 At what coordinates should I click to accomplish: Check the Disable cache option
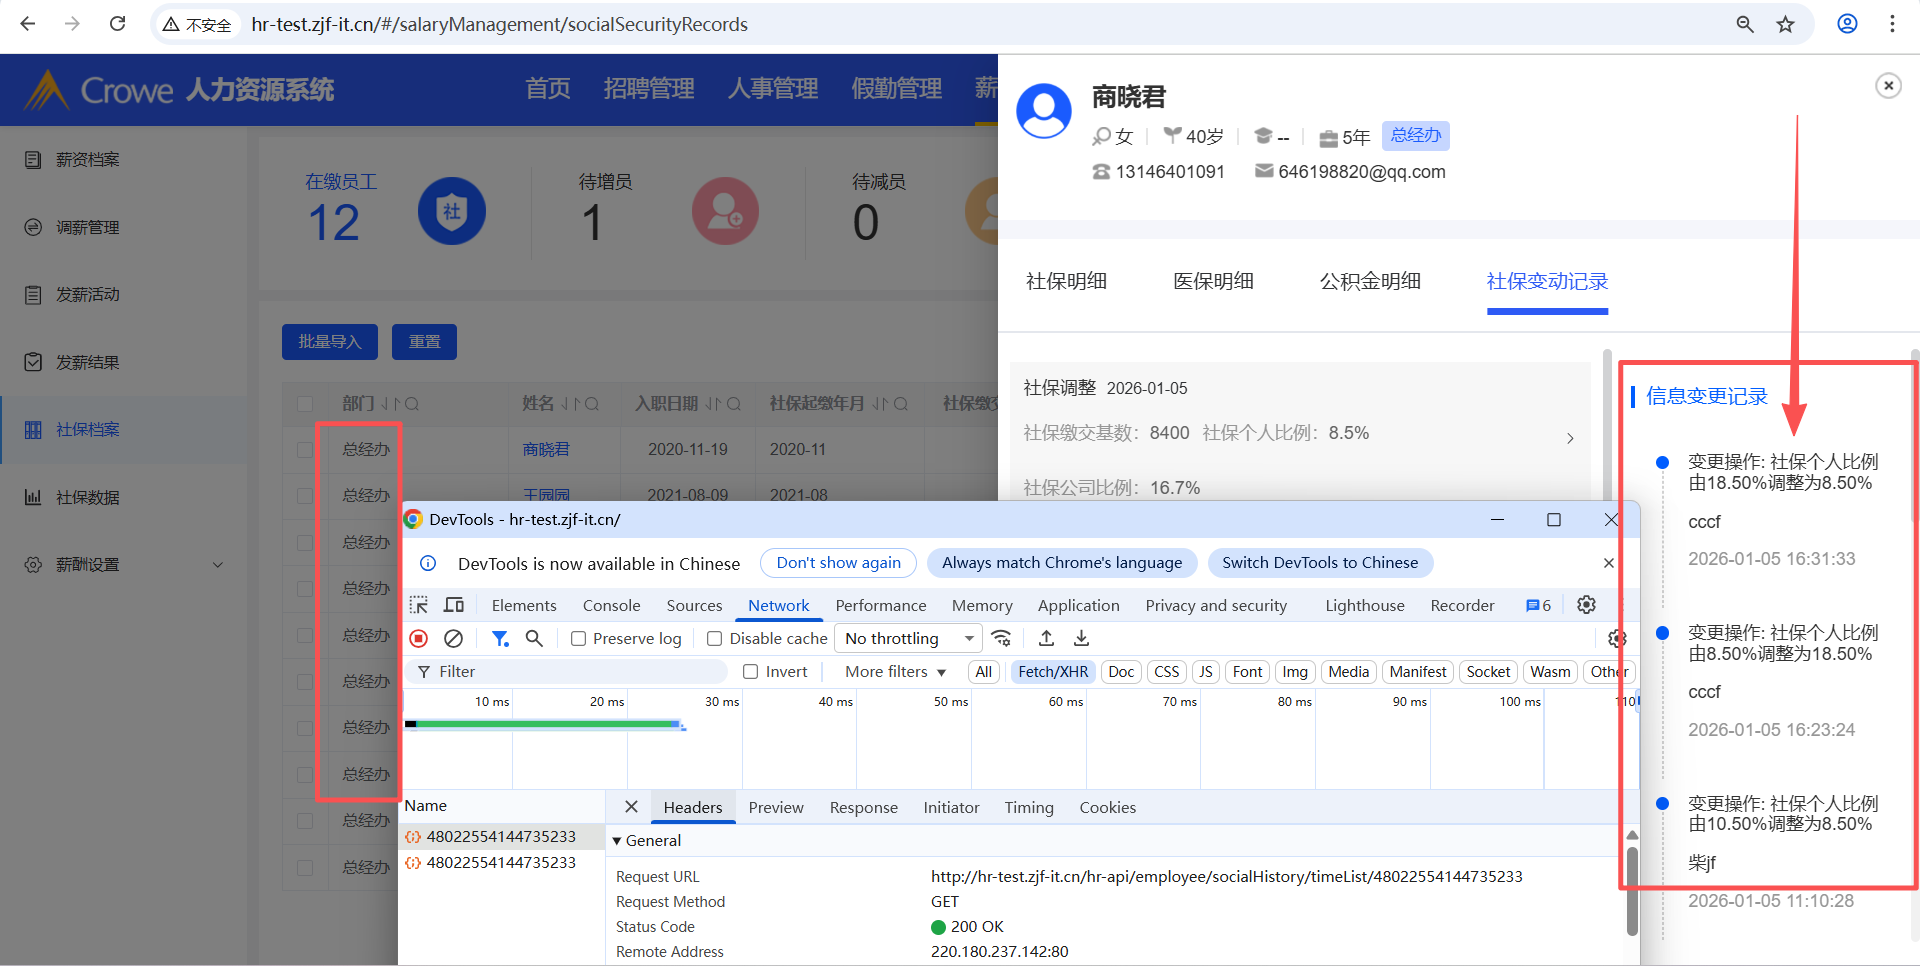[714, 639]
